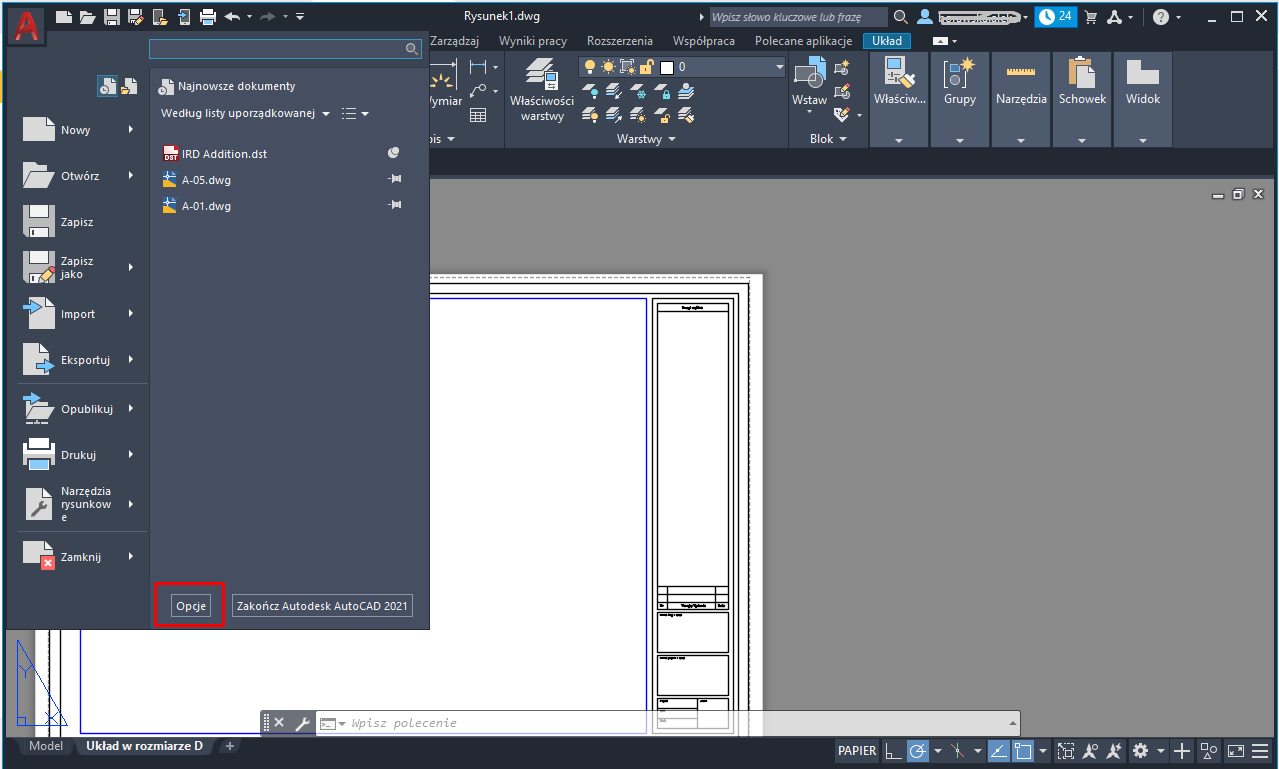The height and width of the screenshot is (769, 1279).
Task: Open the quick access toolbar customization dropdown
Action: [x=301, y=17]
